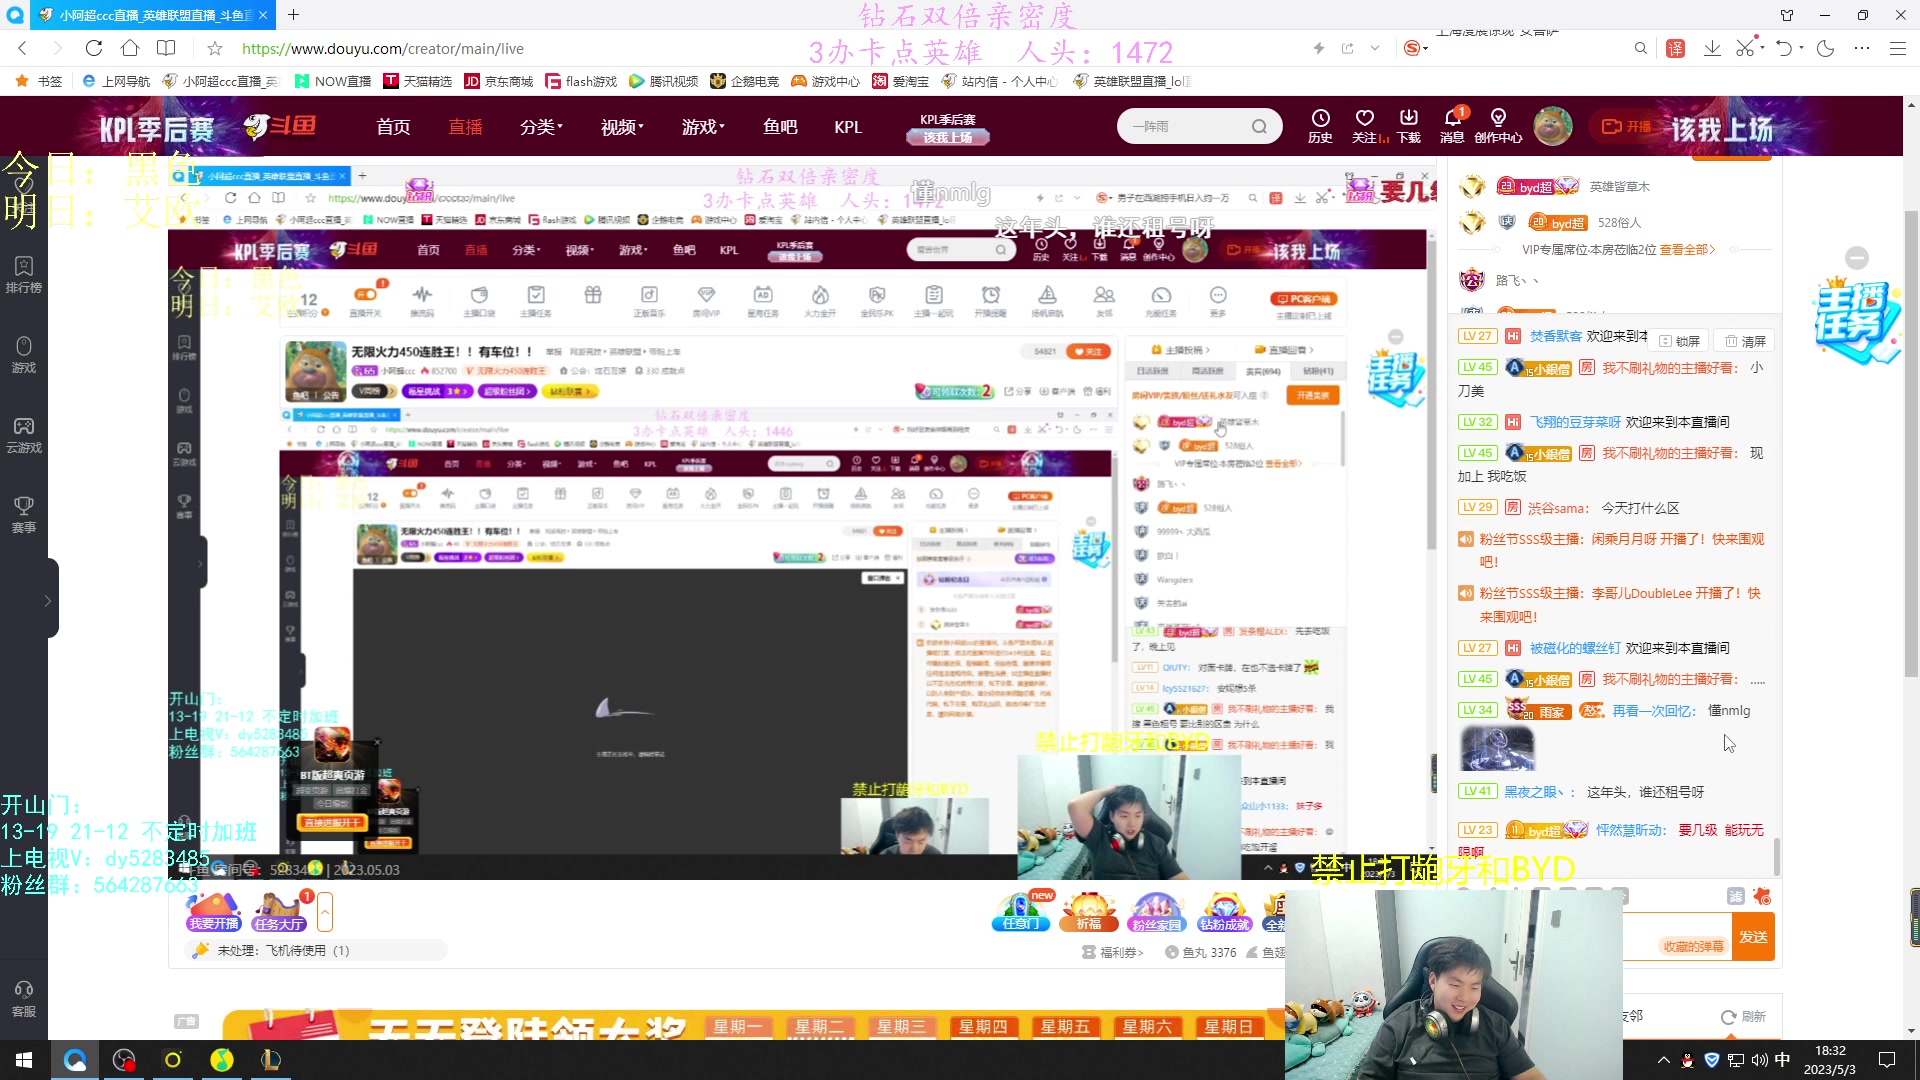Collapse the 任务大厅 panel chevron
Viewport: 1920px width, 1080px height.
click(x=325, y=912)
